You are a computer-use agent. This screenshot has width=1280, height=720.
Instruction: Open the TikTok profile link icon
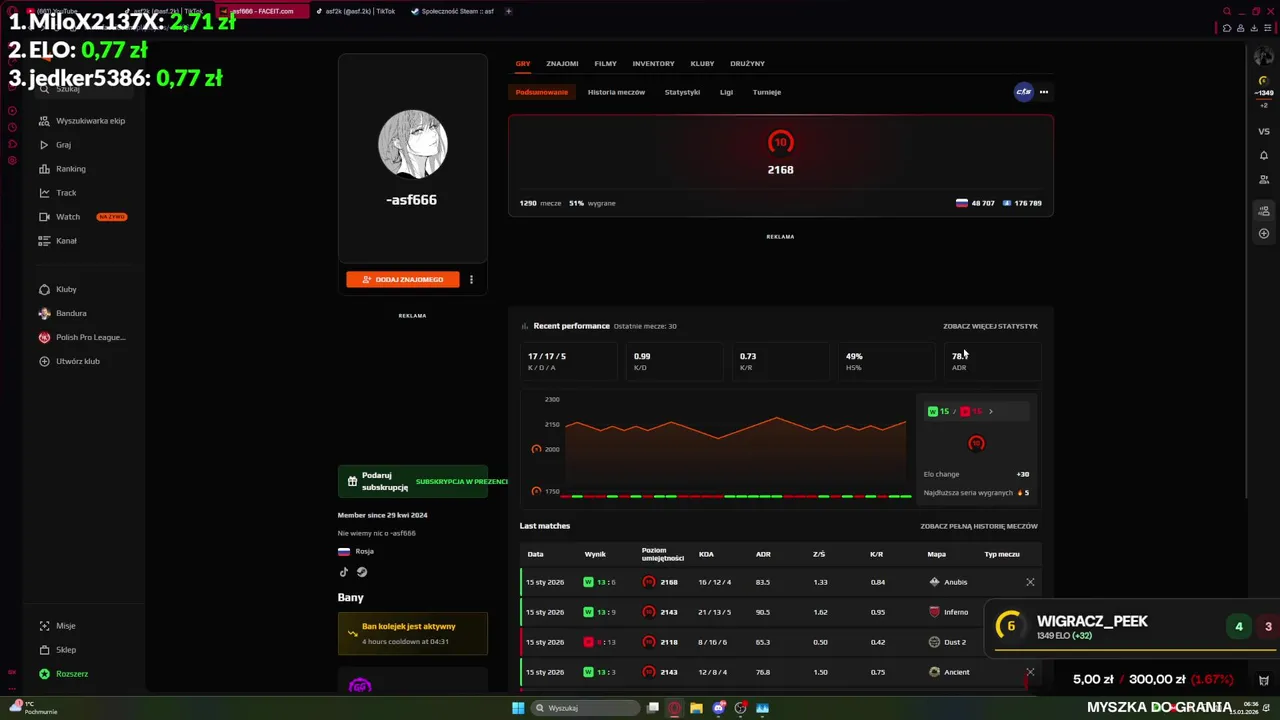[x=344, y=572]
